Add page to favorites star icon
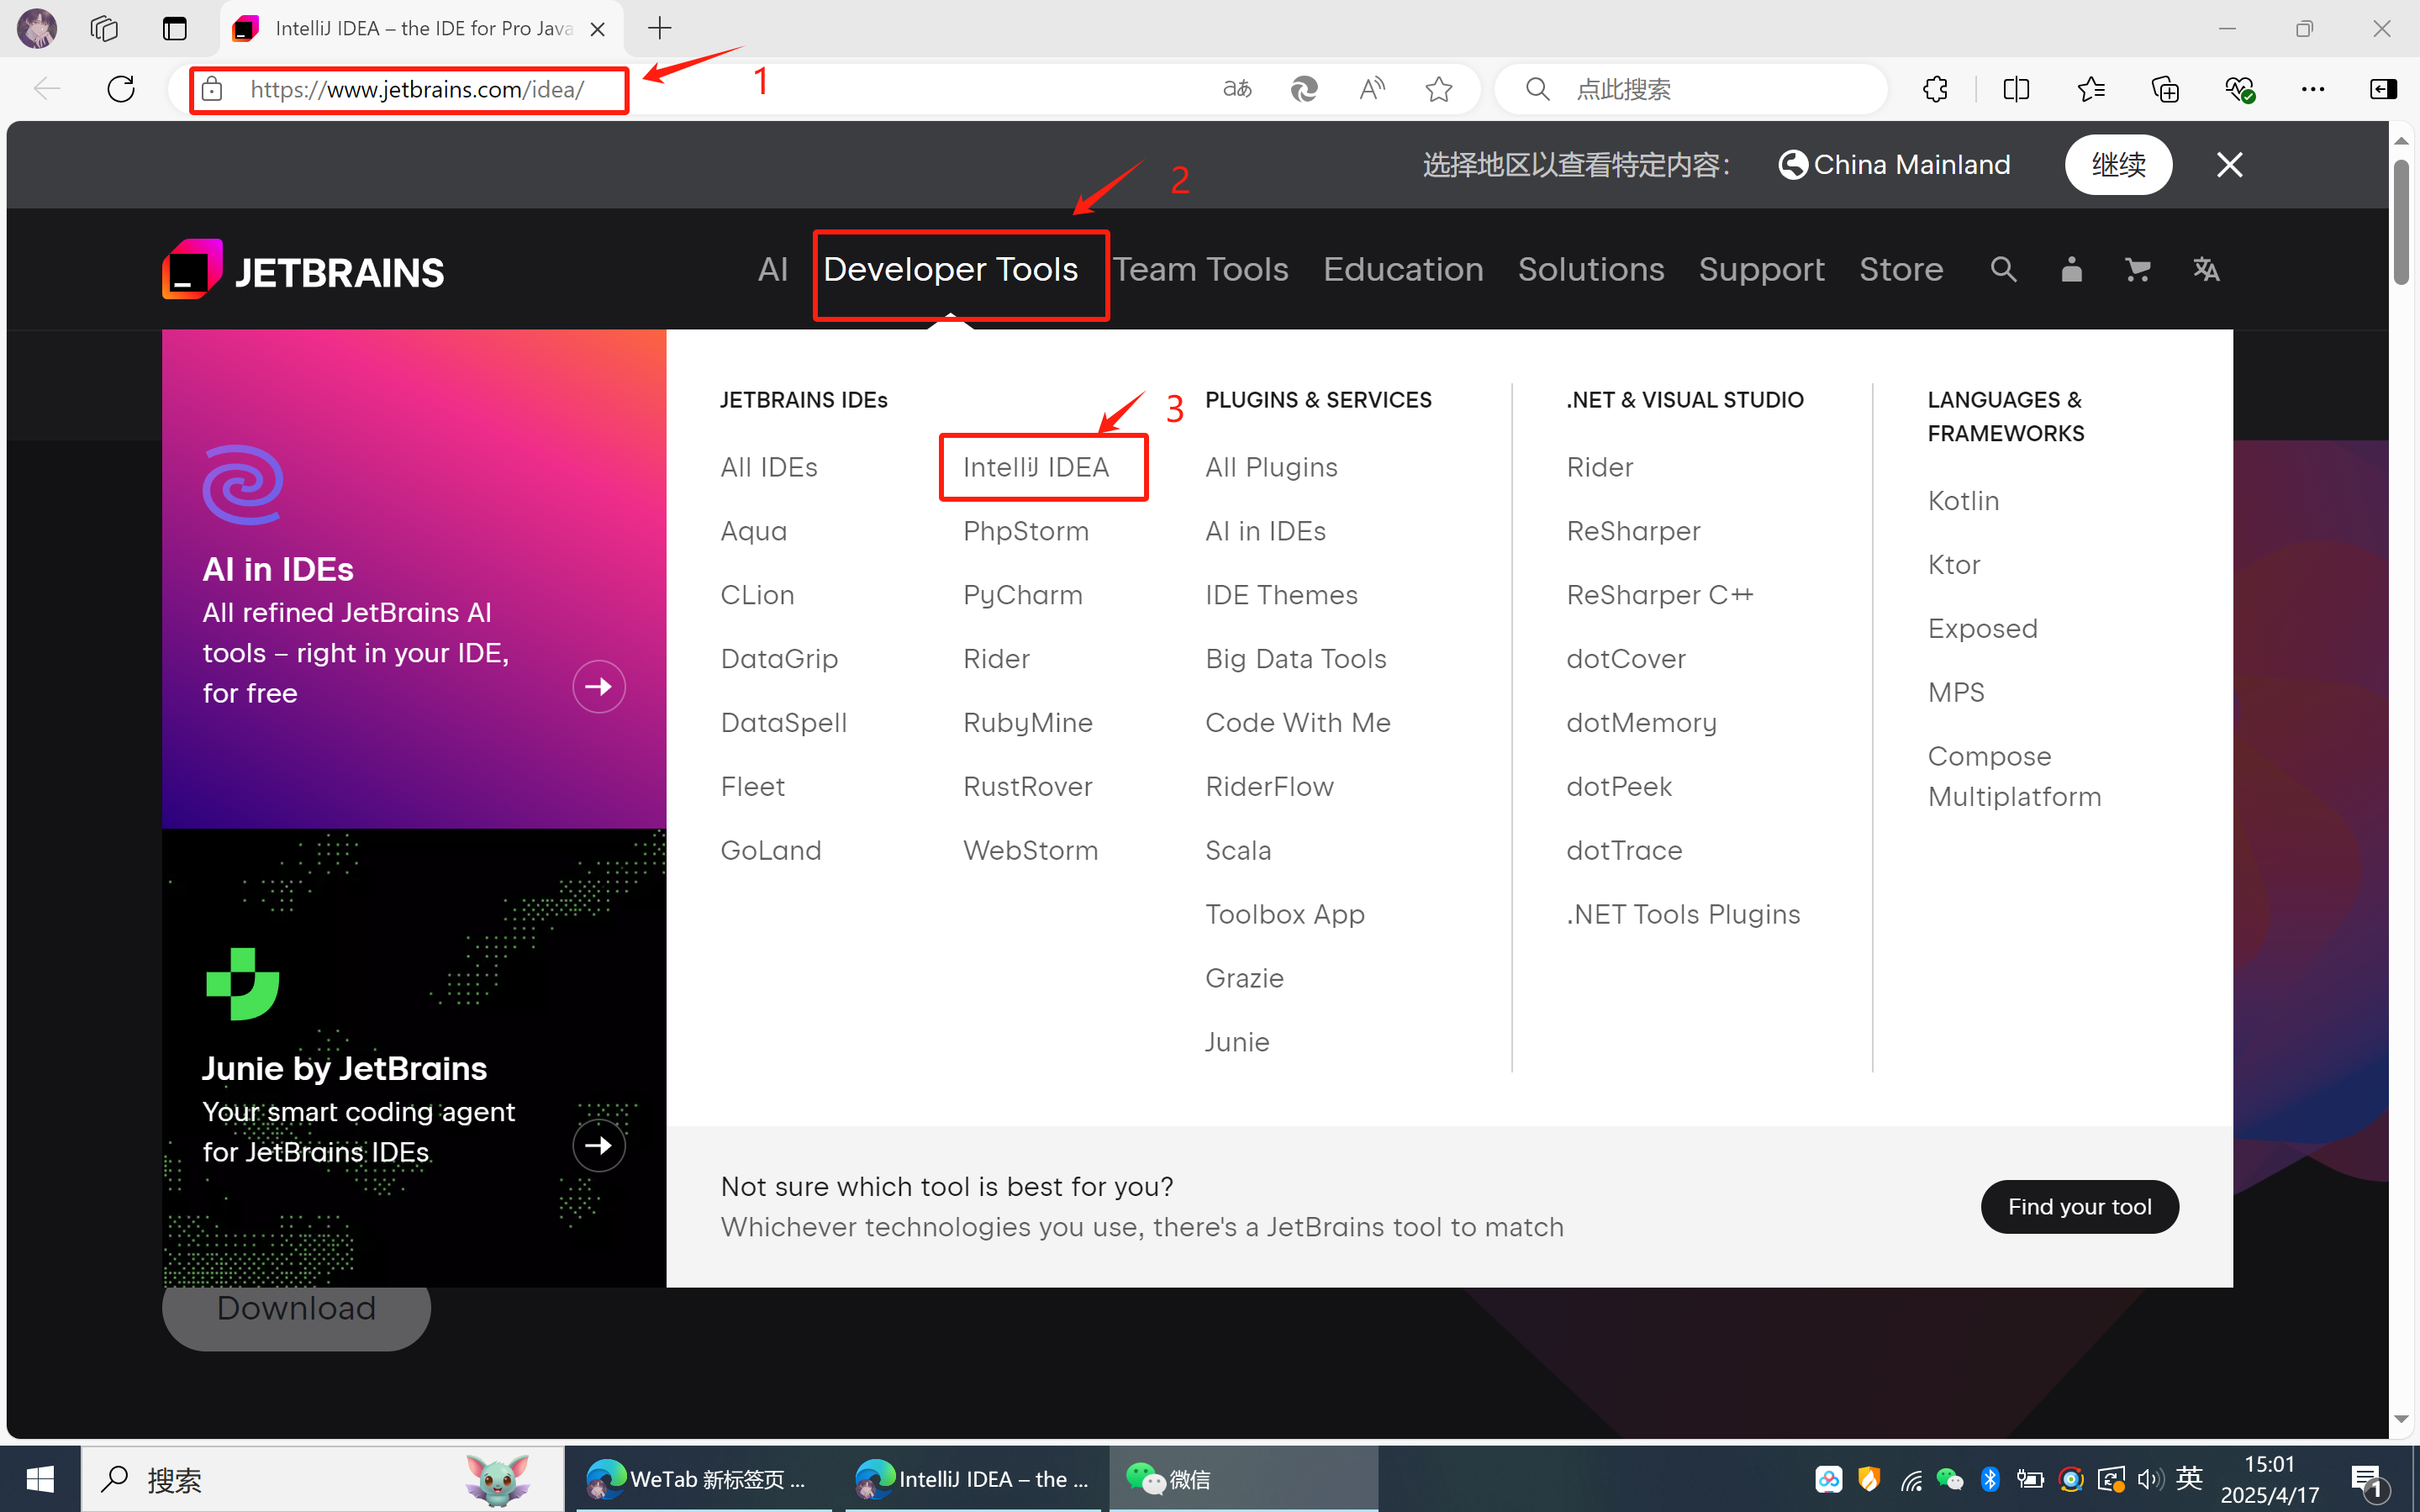The image size is (2420, 1512). (x=1438, y=89)
